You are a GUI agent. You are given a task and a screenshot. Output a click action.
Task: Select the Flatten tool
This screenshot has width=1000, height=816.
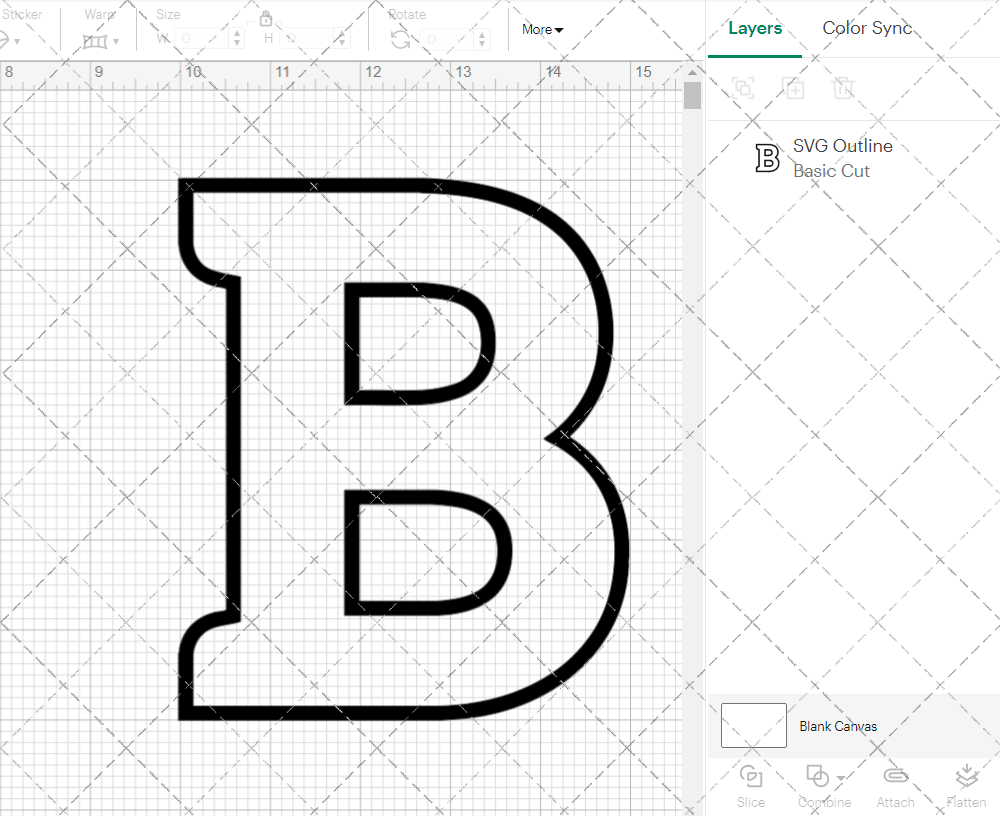pyautogui.click(x=966, y=785)
